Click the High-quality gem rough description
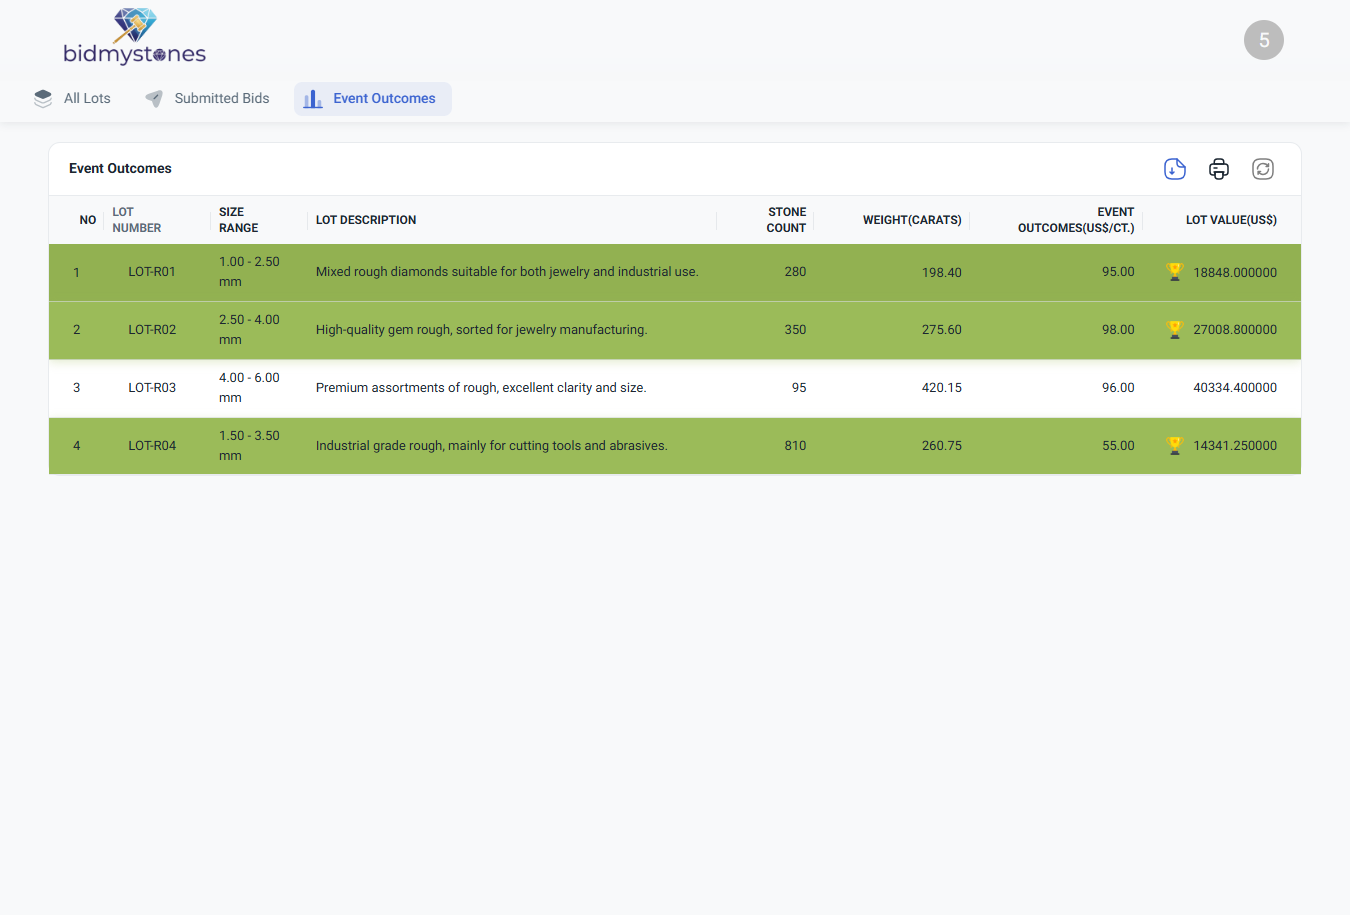The image size is (1350, 915). [x=482, y=330]
